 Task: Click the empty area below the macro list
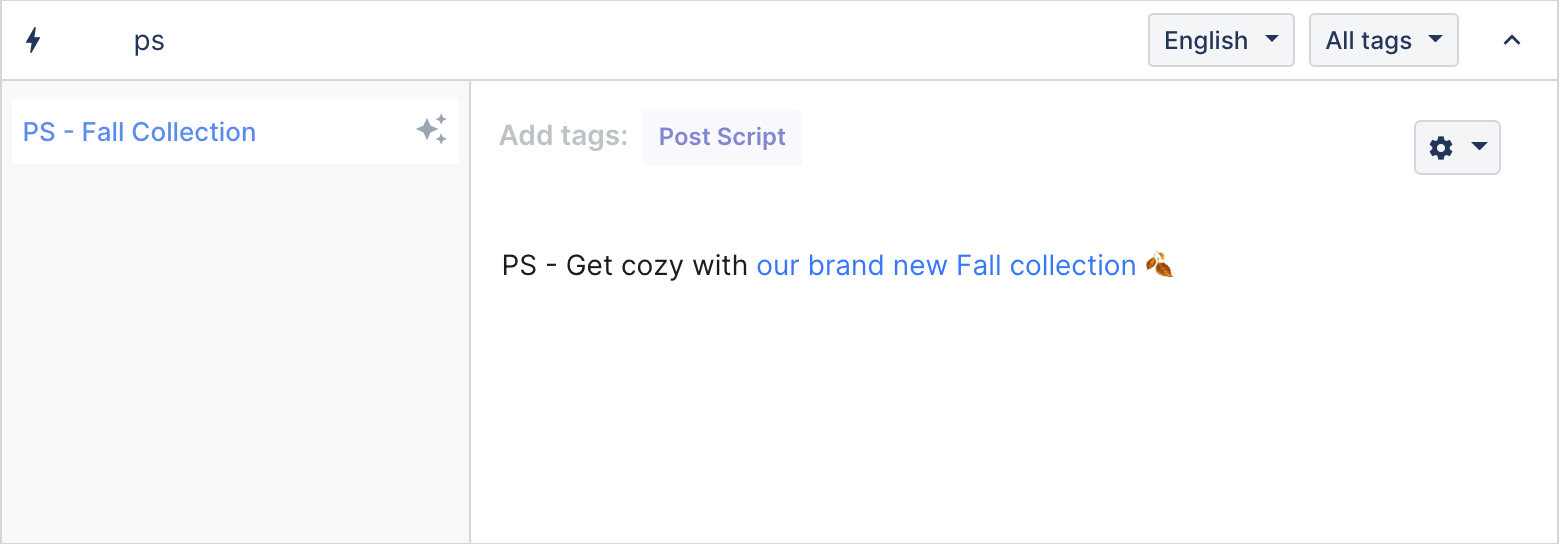coord(235,350)
